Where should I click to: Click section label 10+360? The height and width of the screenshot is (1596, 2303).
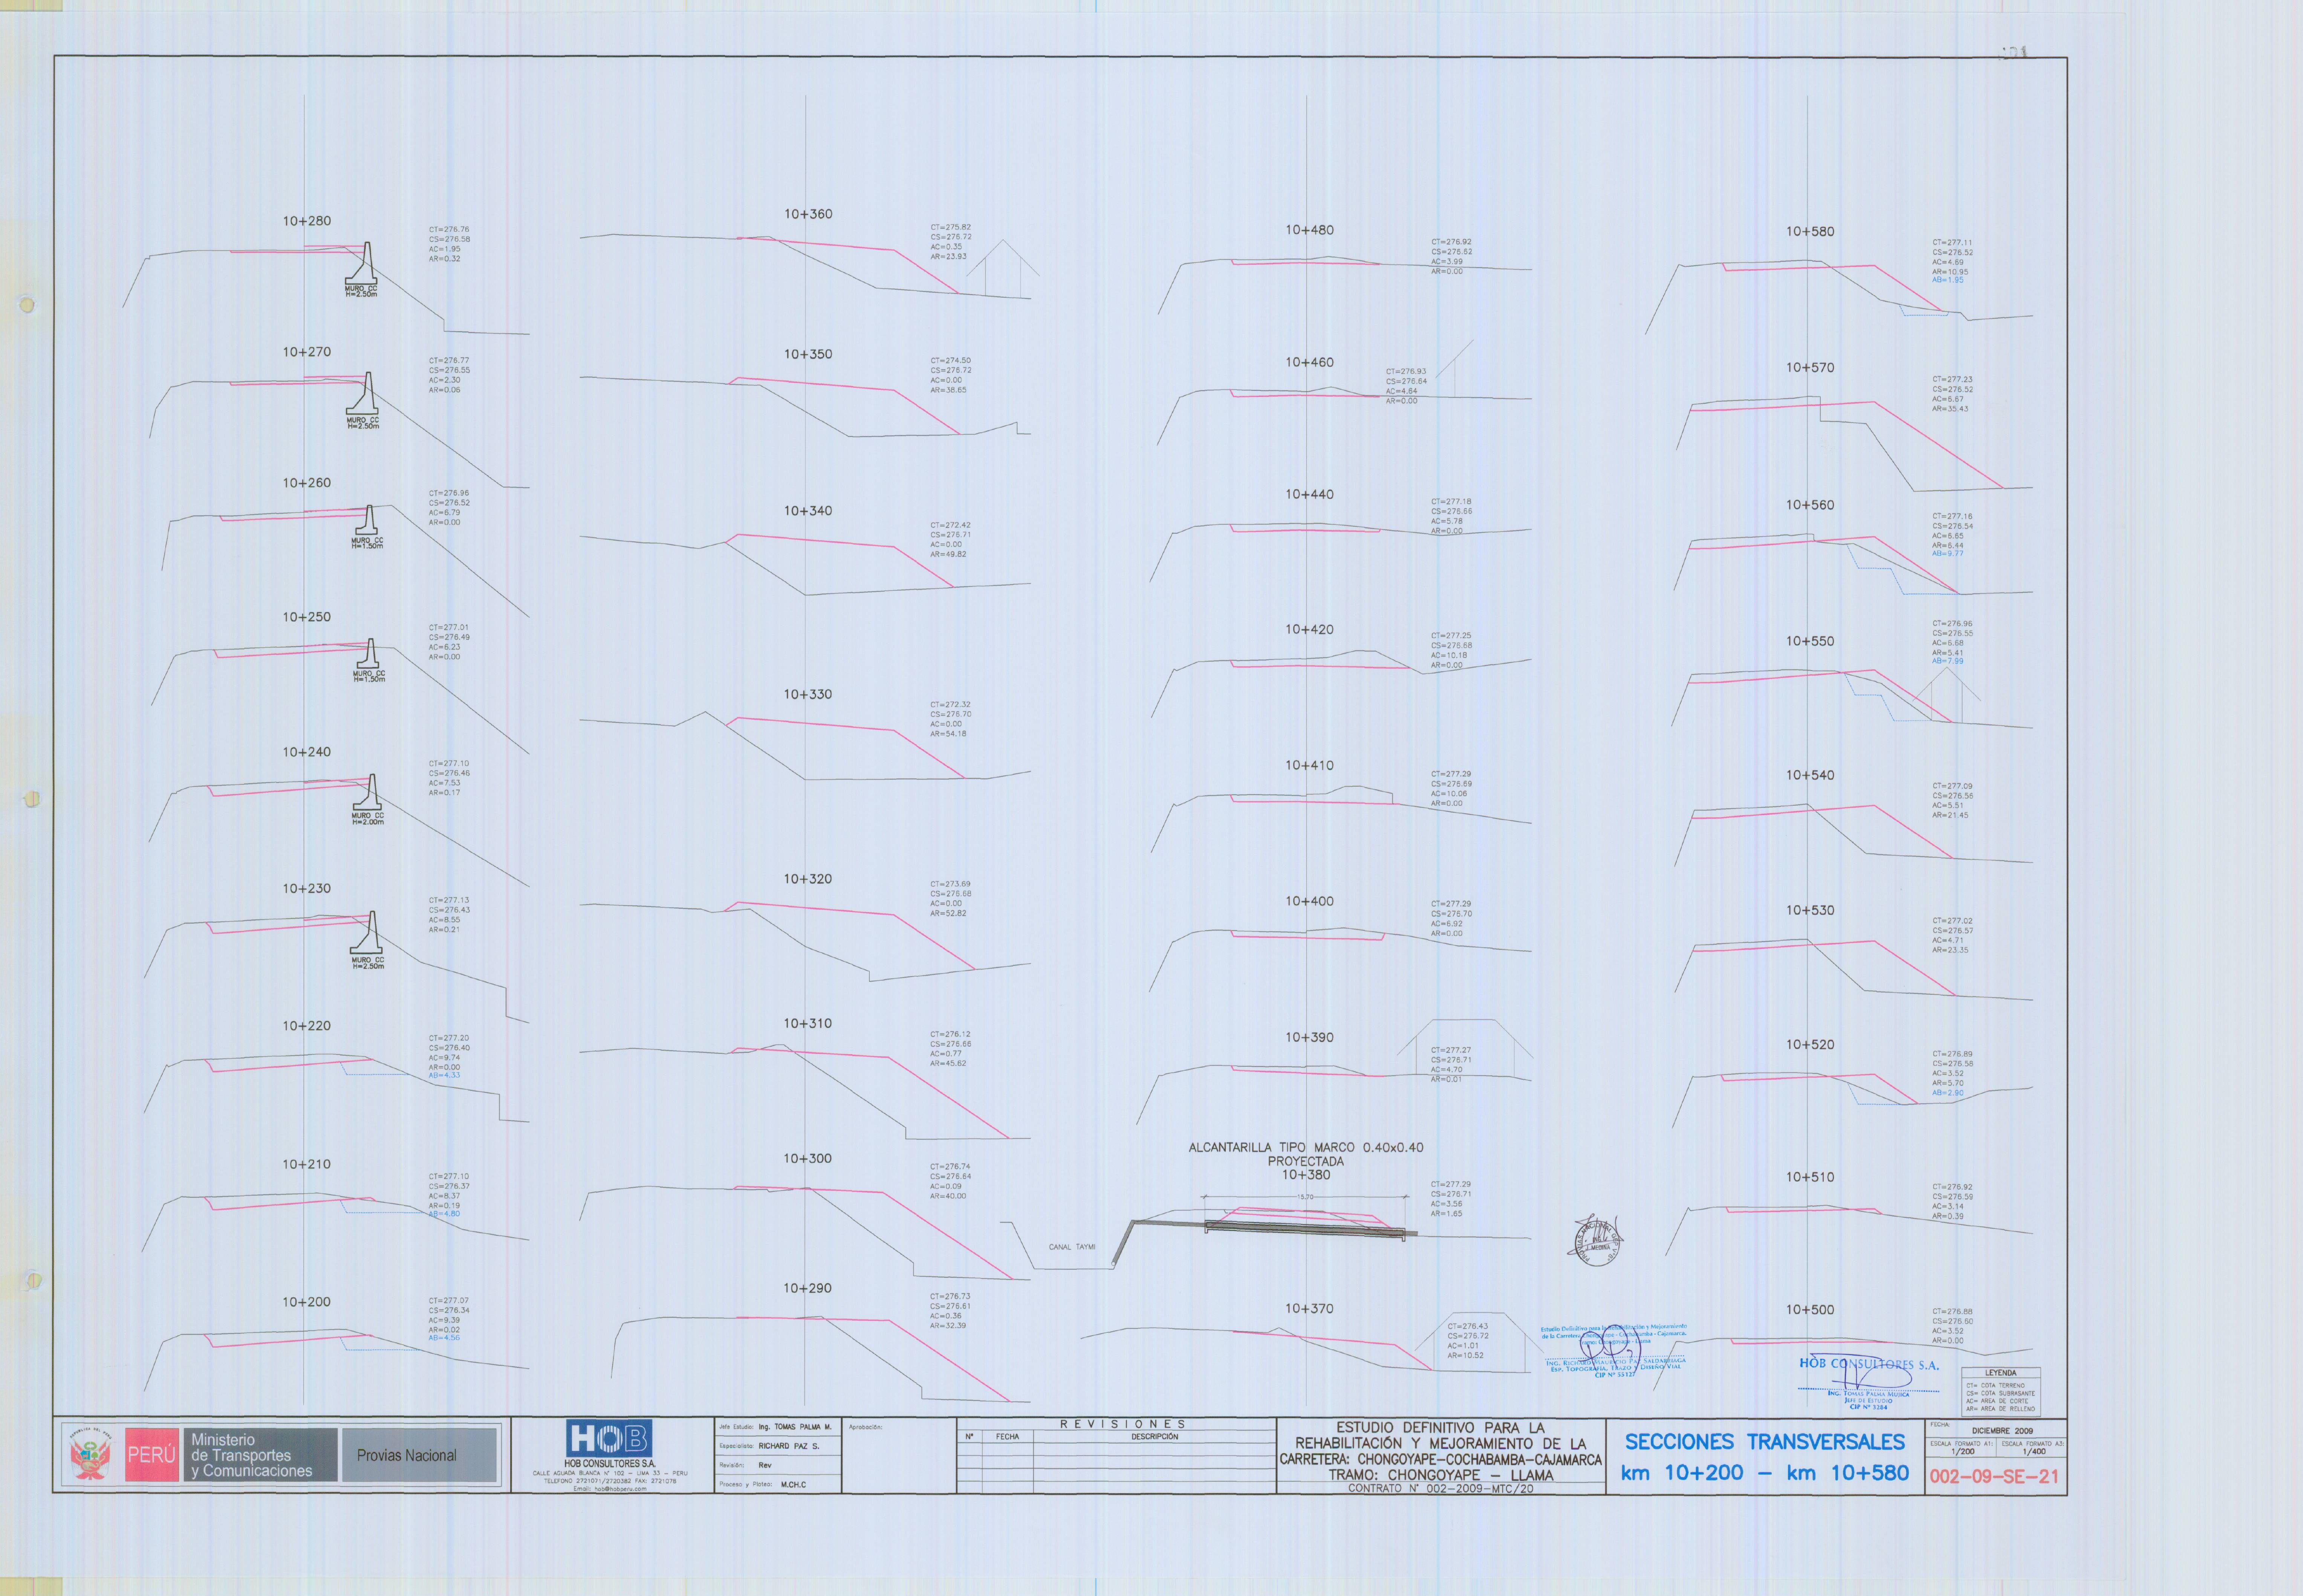tap(808, 214)
